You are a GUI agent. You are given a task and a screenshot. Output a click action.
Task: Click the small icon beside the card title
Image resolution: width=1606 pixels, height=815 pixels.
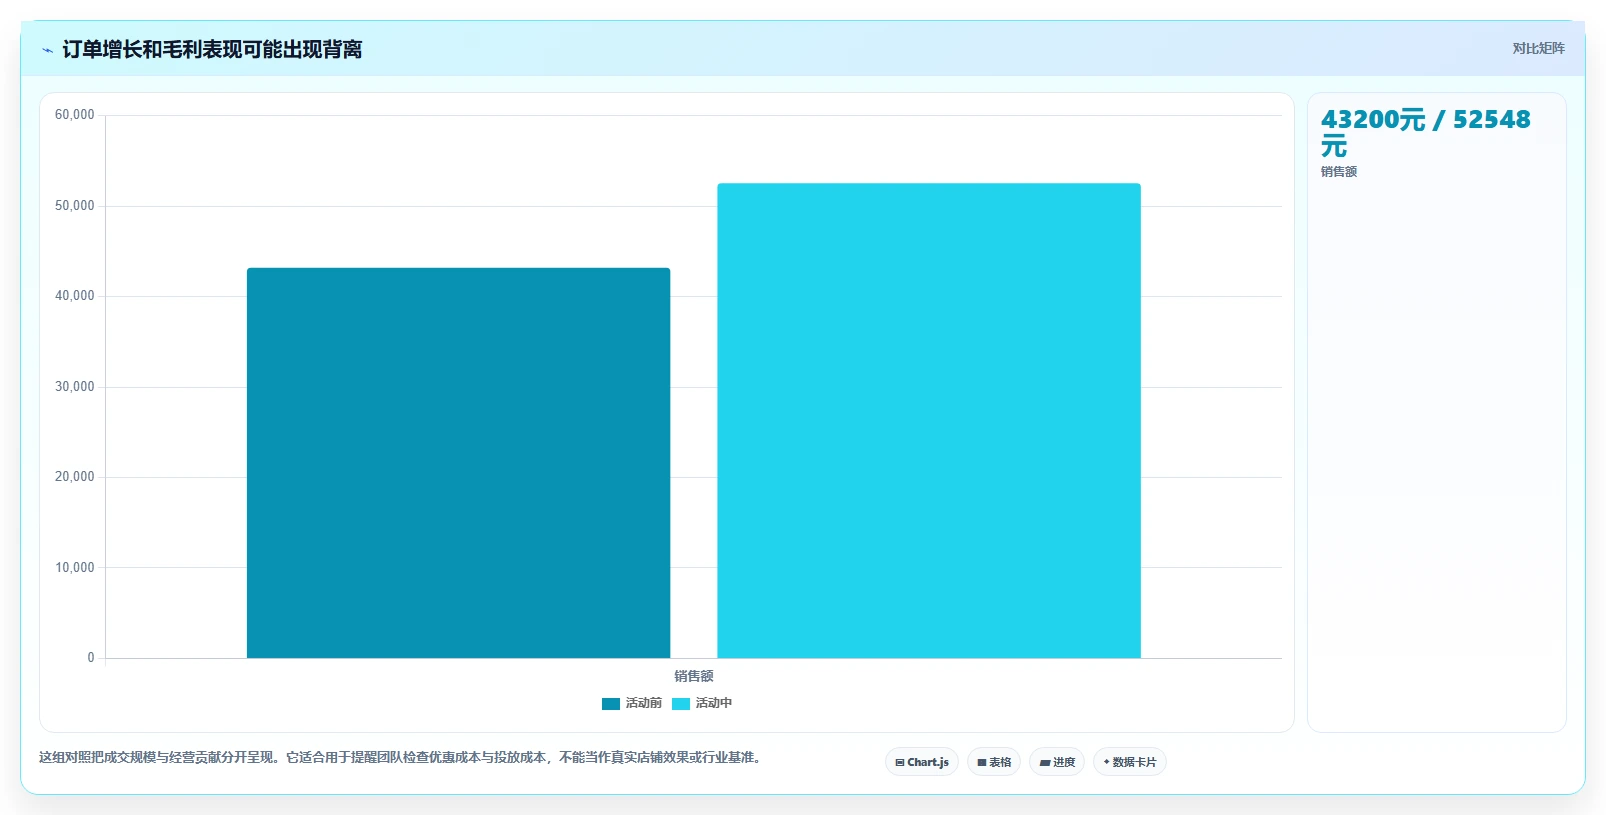pyautogui.click(x=47, y=50)
